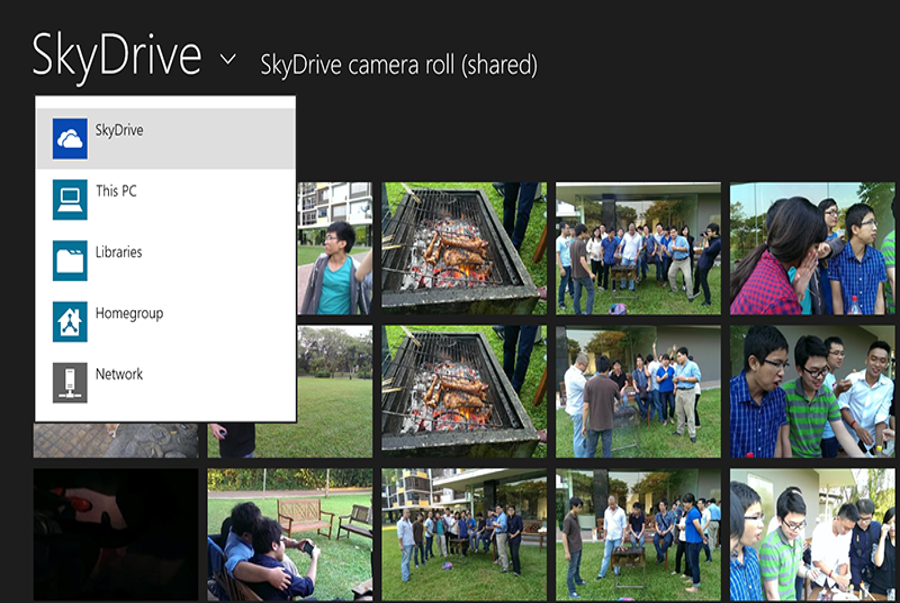Switch location to Libraries
This screenshot has height=603, width=900.
166,260
